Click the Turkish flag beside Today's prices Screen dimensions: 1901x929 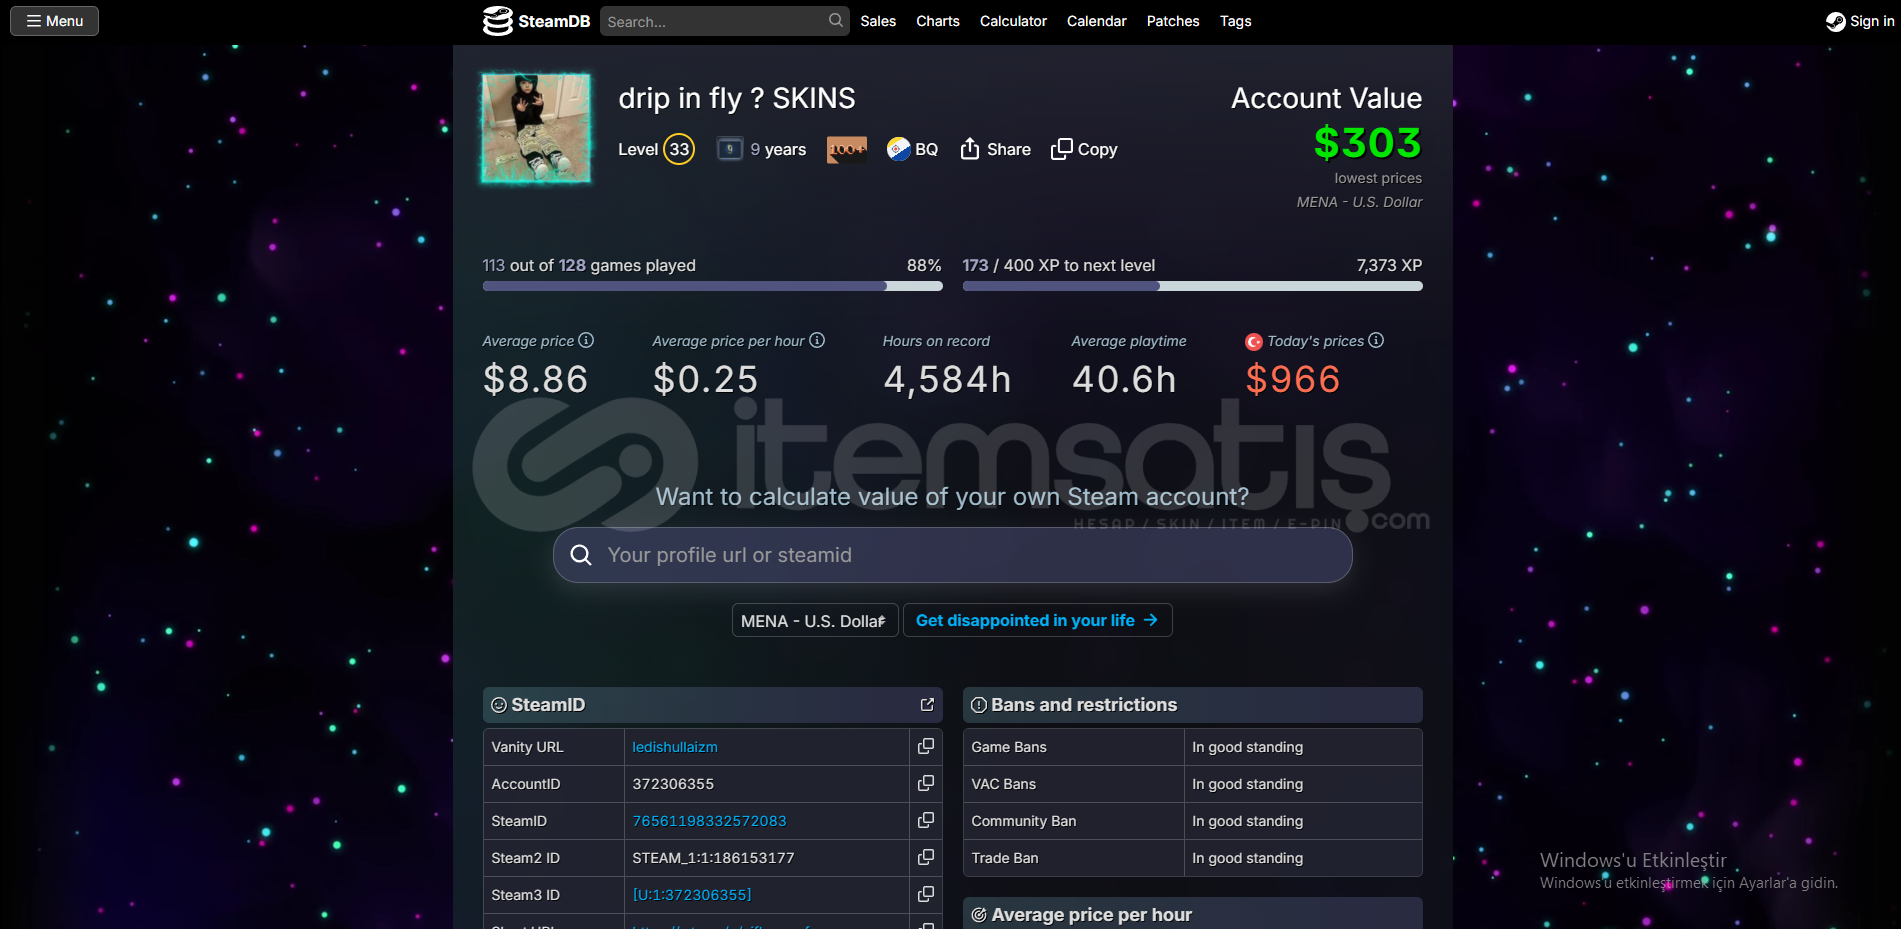pyautogui.click(x=1254, y=342)
